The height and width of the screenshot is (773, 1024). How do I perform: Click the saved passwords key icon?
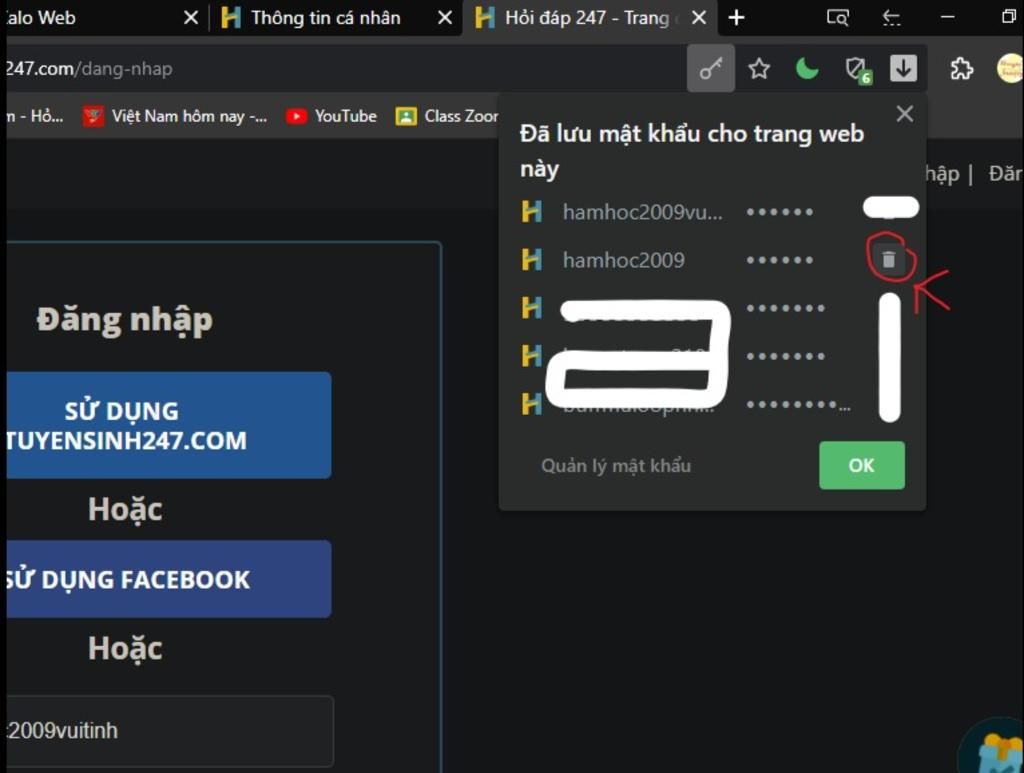[x=711, y=69]
